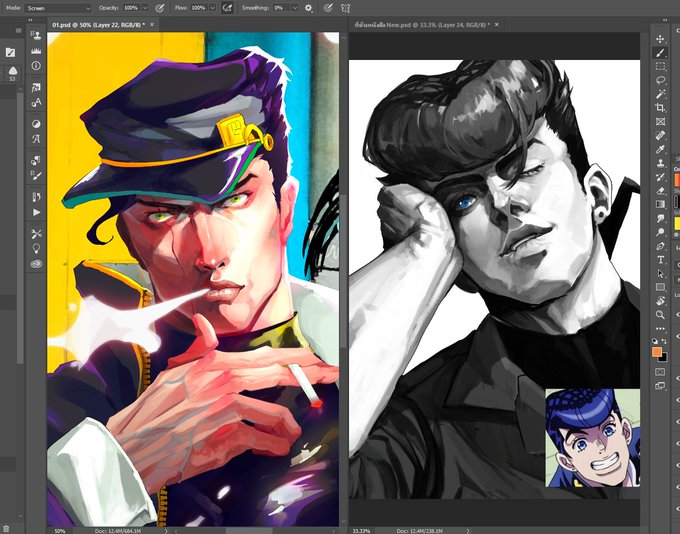This screenshot has height=534, width=680.
Task: Select the Crop tool
Action: [660, 108]
